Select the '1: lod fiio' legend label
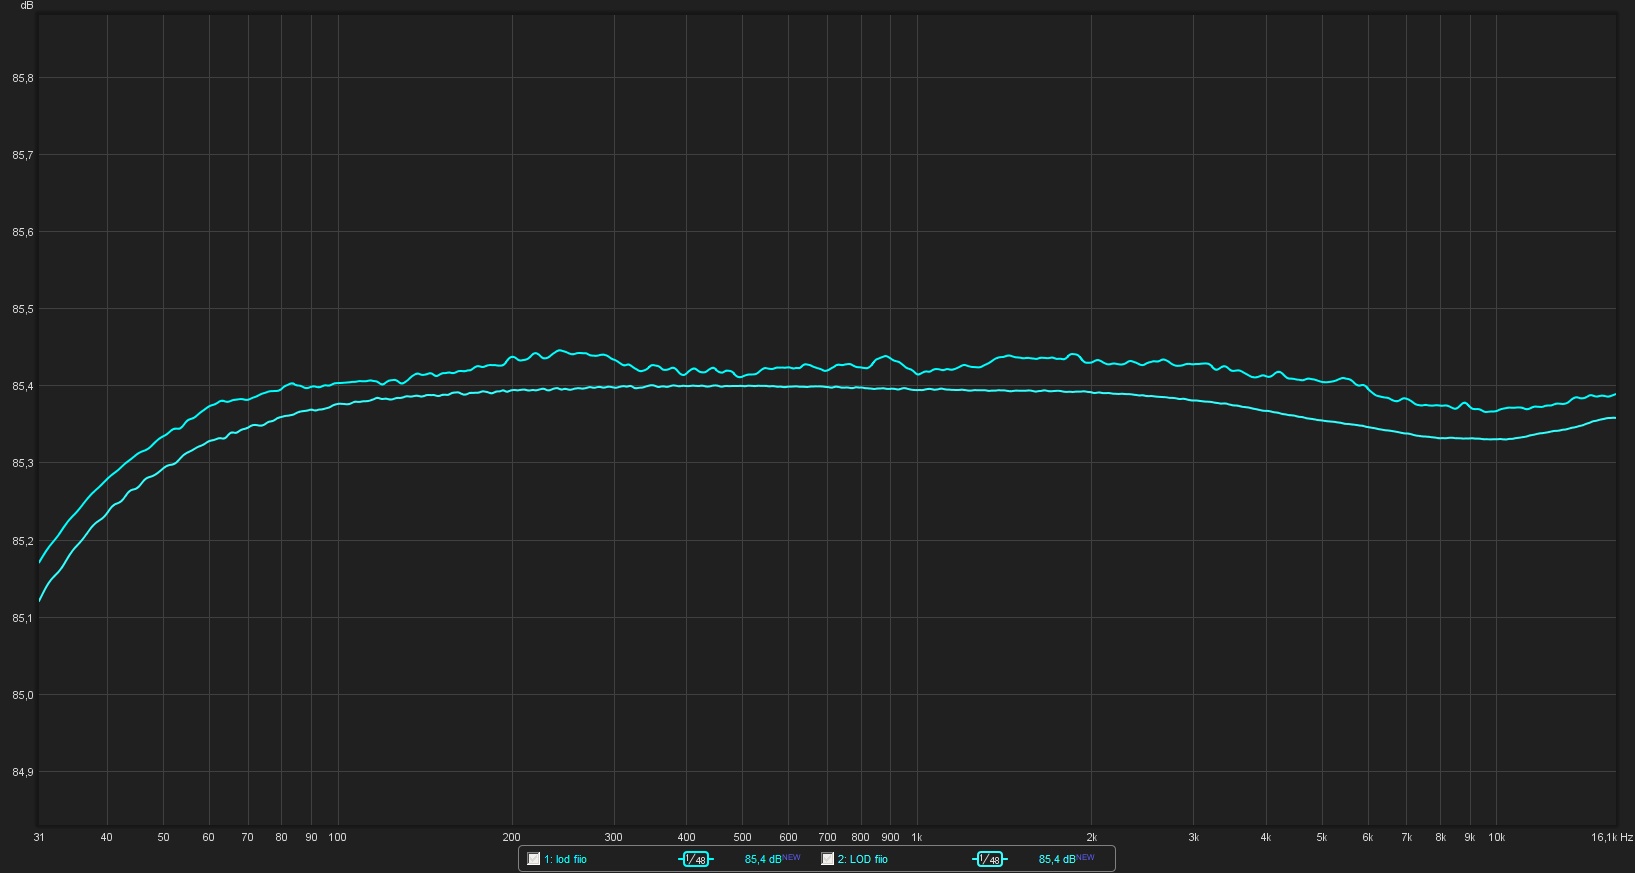 565,859
